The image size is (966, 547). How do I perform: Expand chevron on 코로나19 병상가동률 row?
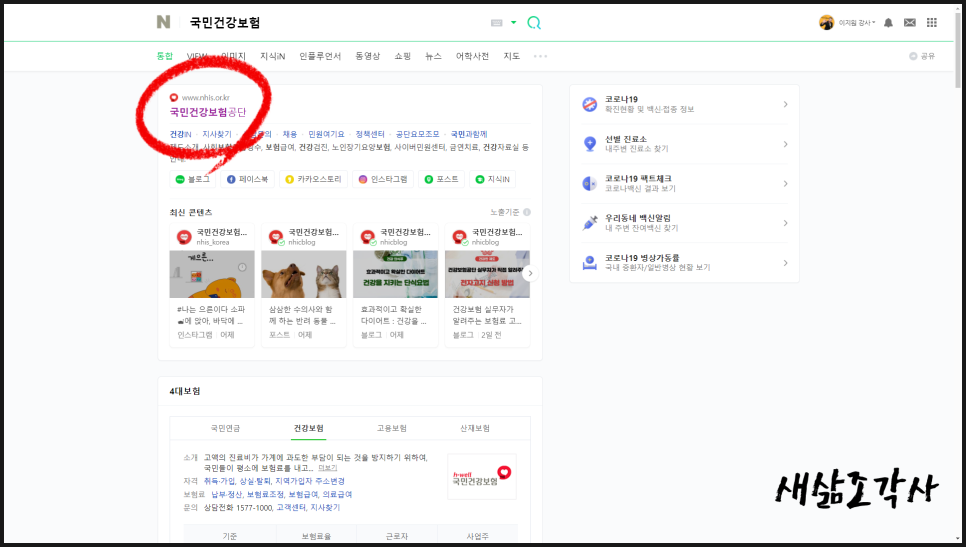point(785,263)
